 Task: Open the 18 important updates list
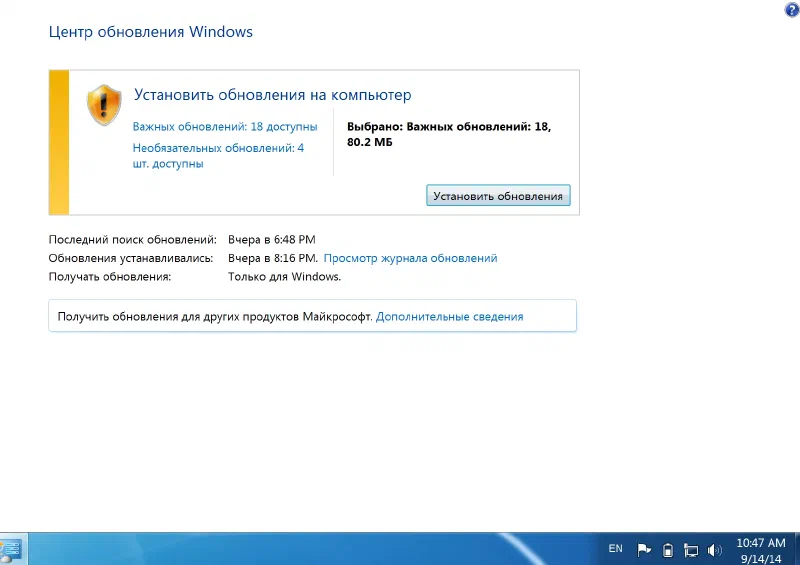click(225, 127)
